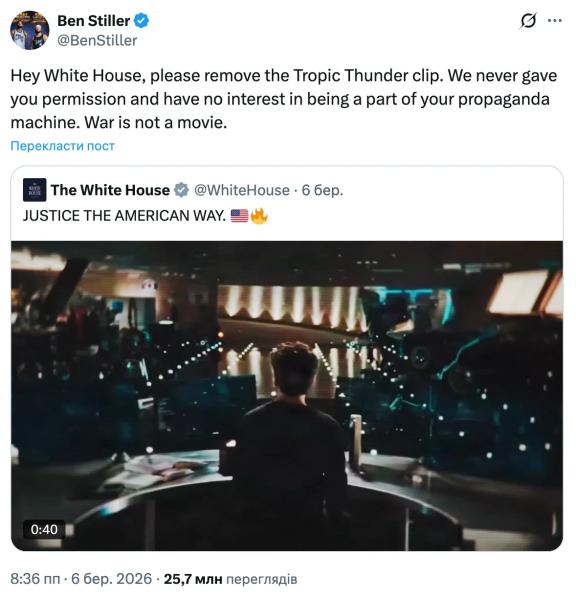Click the 0:40 video duration badge
576x600 pixels.
[44, 530]
